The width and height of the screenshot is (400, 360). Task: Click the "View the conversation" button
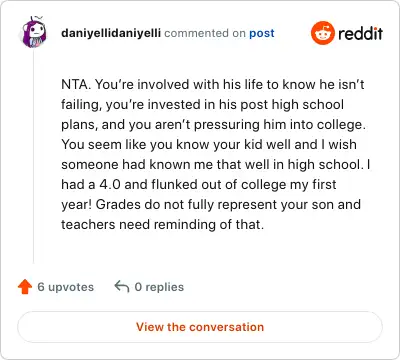pyautogui.click(x=200, y=327)
